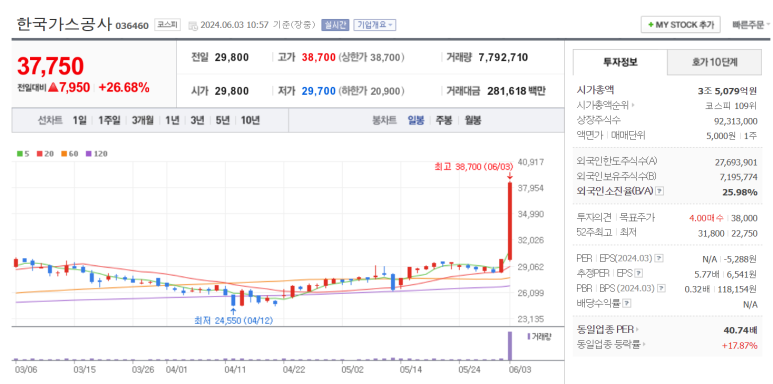Click the stock code 036460

(x=132, y=25)
